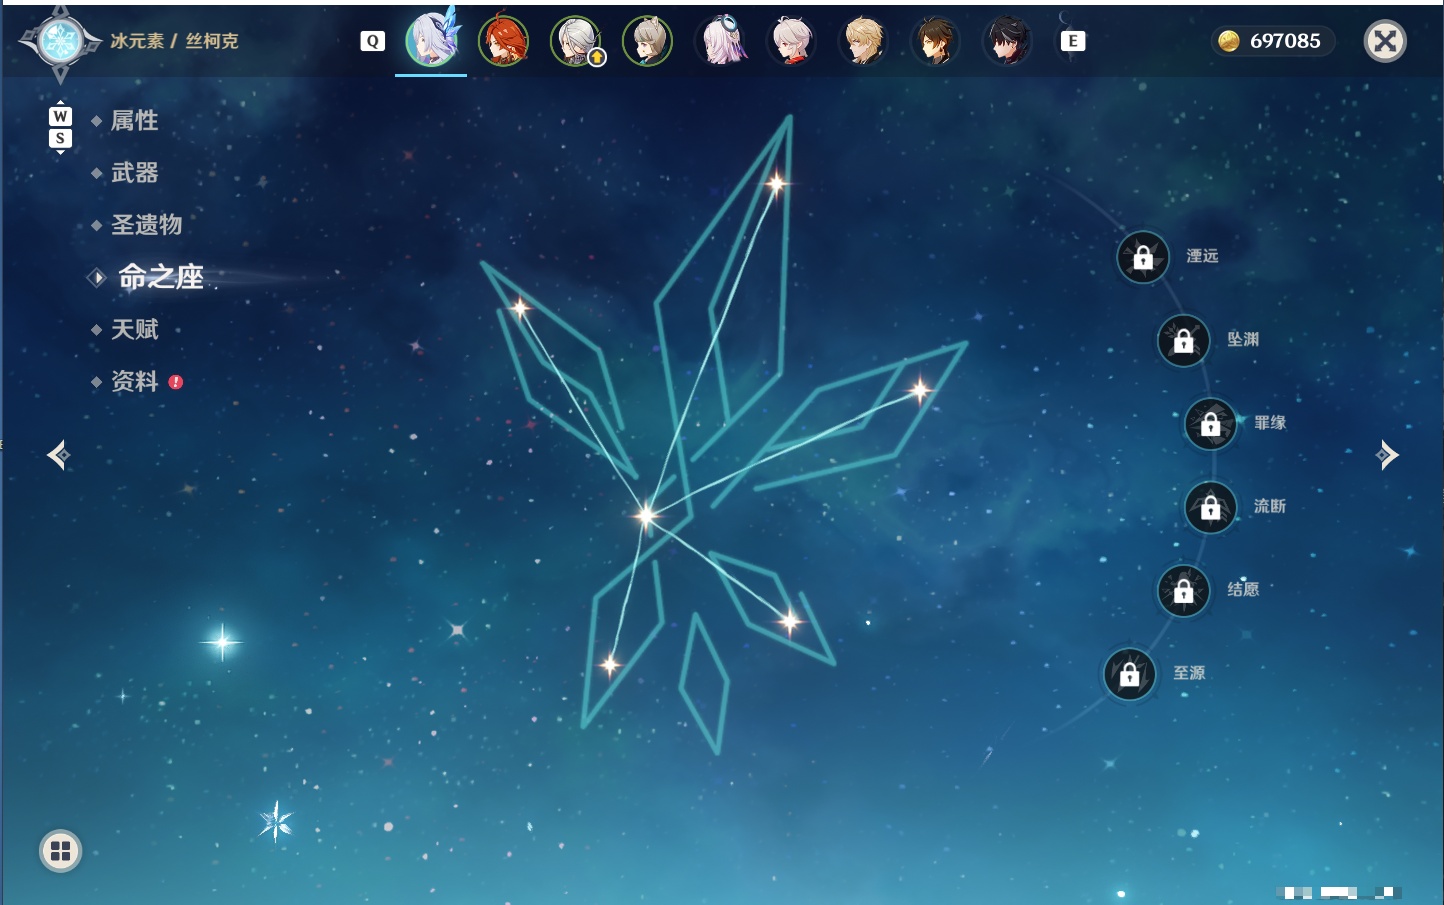Open the locked 结愿 constellation node

pos(1184,590)
